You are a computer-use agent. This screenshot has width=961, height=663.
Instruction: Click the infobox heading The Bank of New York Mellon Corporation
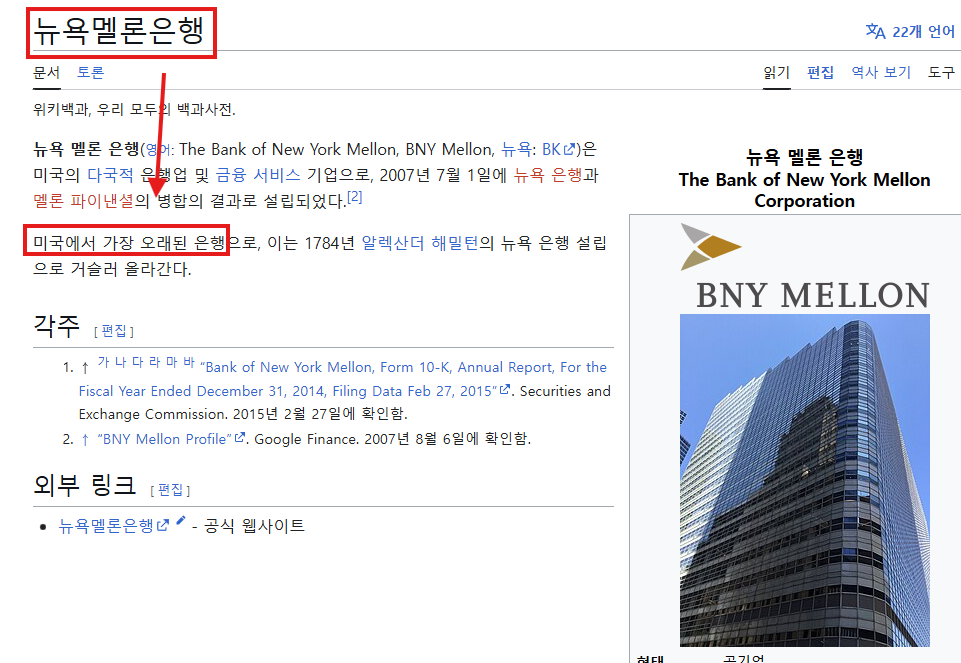805,190
